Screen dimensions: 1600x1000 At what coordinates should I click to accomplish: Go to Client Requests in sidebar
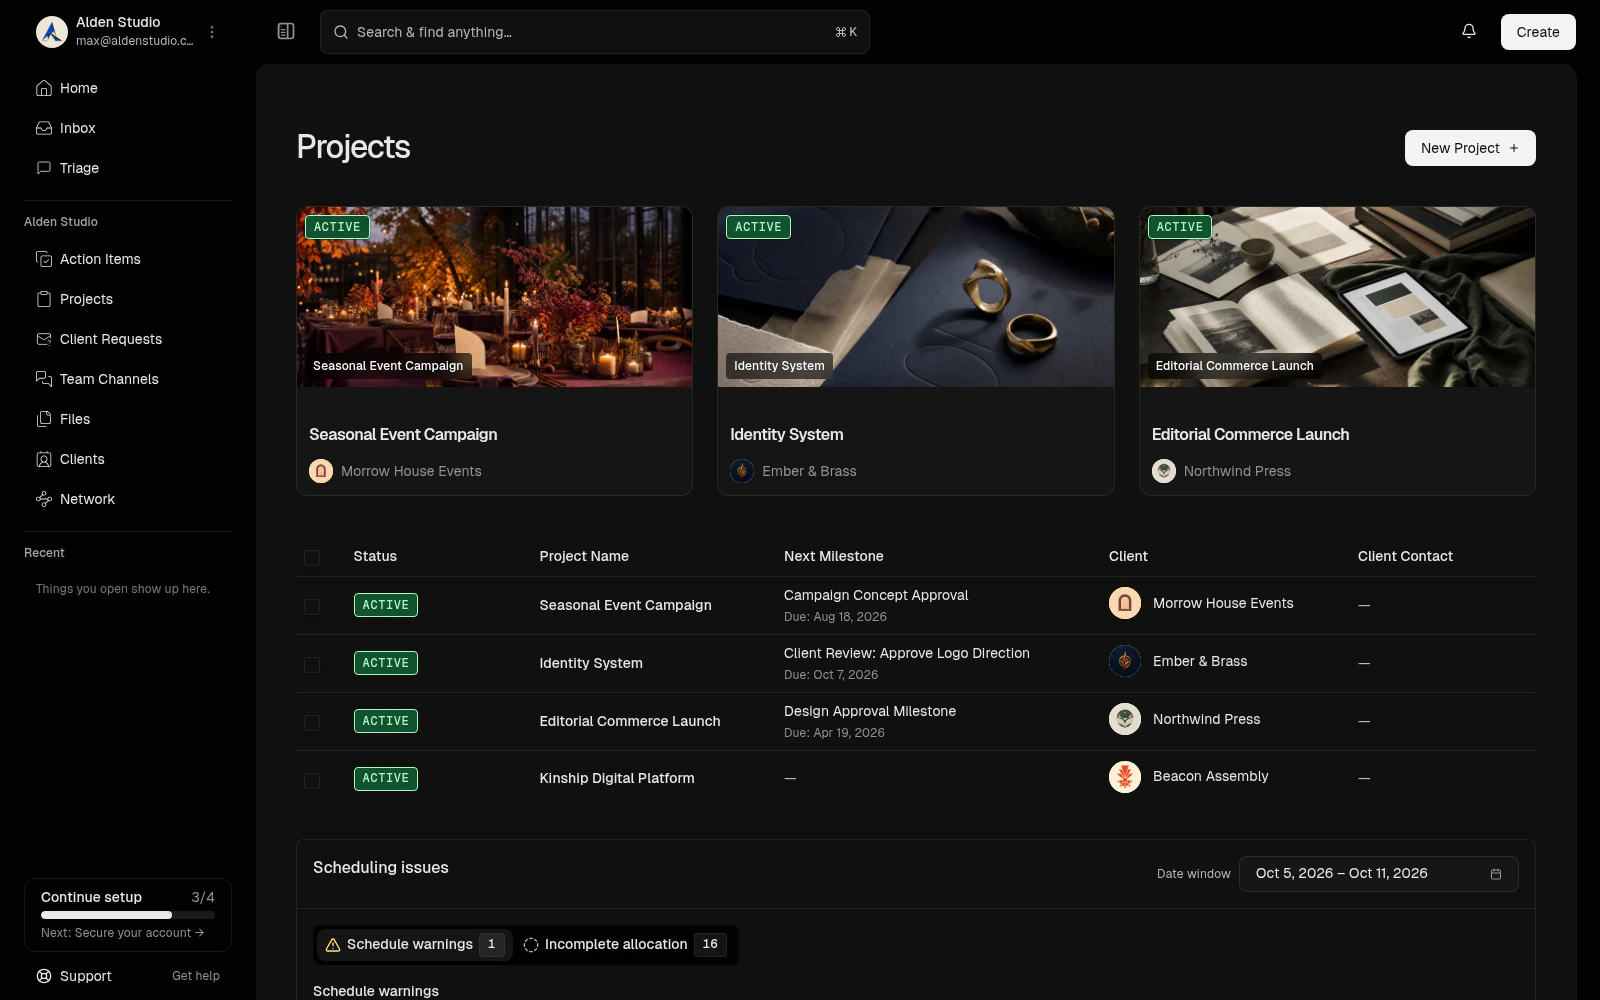pos(128,339)
